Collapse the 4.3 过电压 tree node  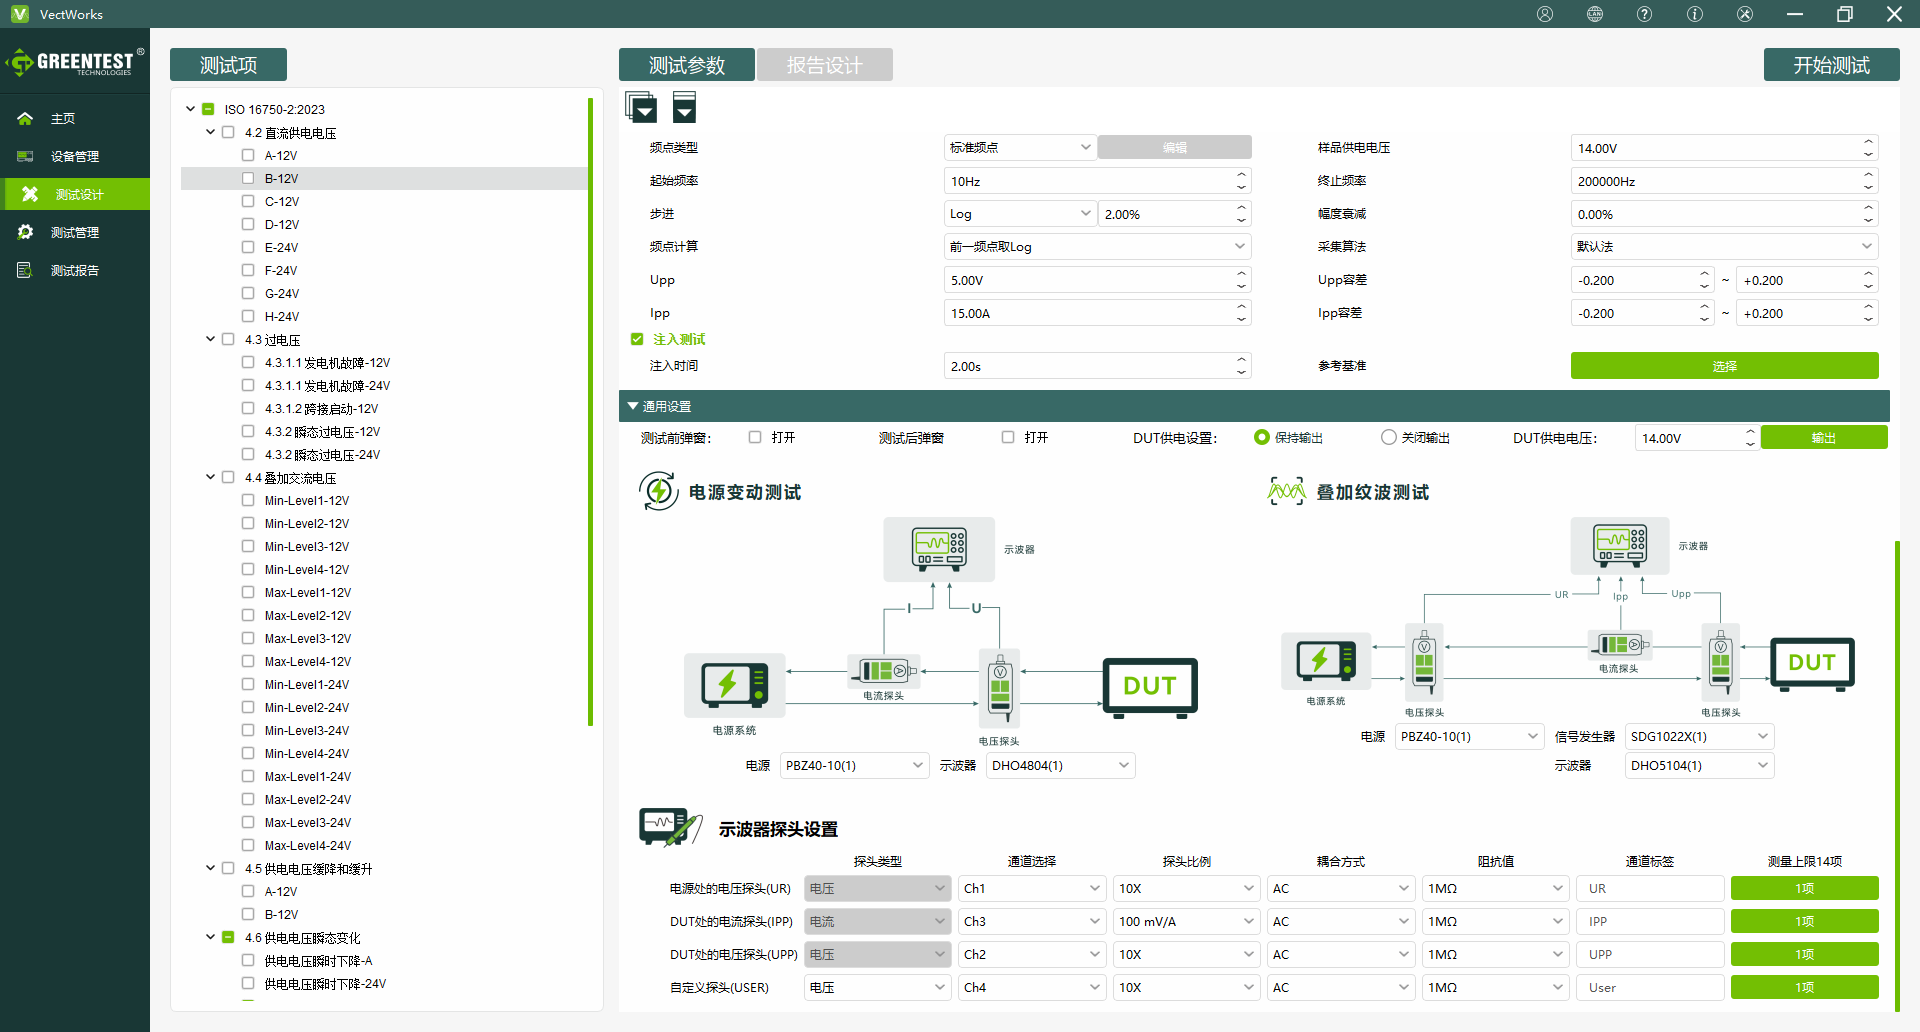[x=210, y=339]
